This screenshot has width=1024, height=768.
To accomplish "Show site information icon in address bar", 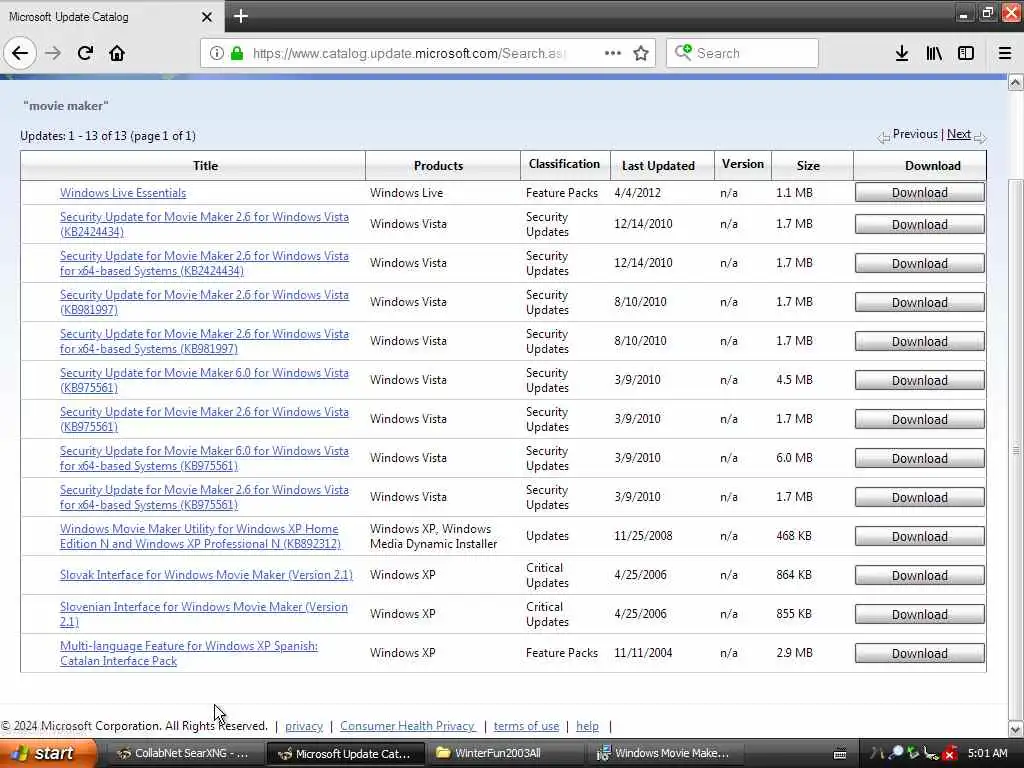I will pyautogui.click(x=217, y=53).
